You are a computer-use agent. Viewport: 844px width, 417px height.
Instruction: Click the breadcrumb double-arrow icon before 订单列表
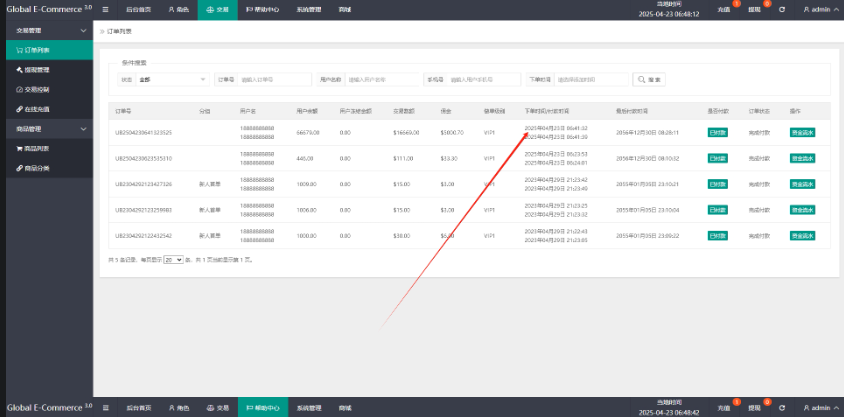(x=102, y=32)
